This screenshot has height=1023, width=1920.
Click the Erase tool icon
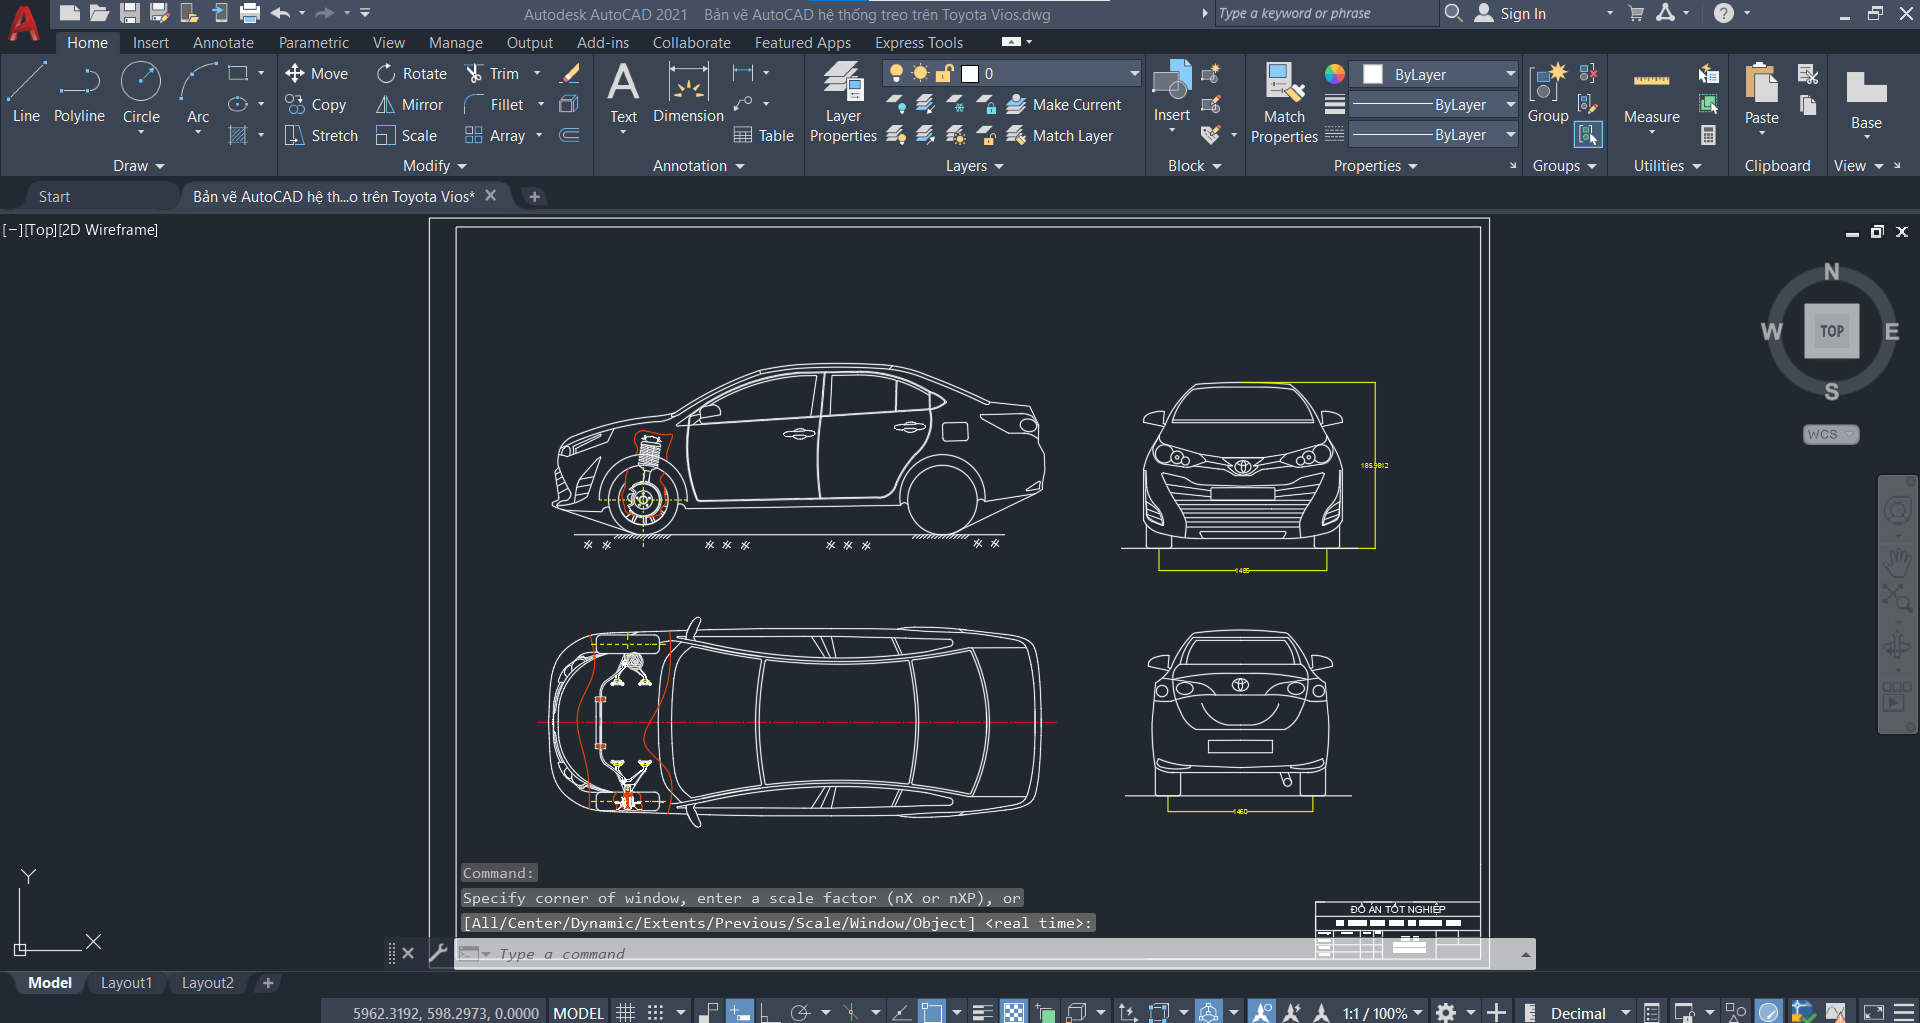point(570,73)
